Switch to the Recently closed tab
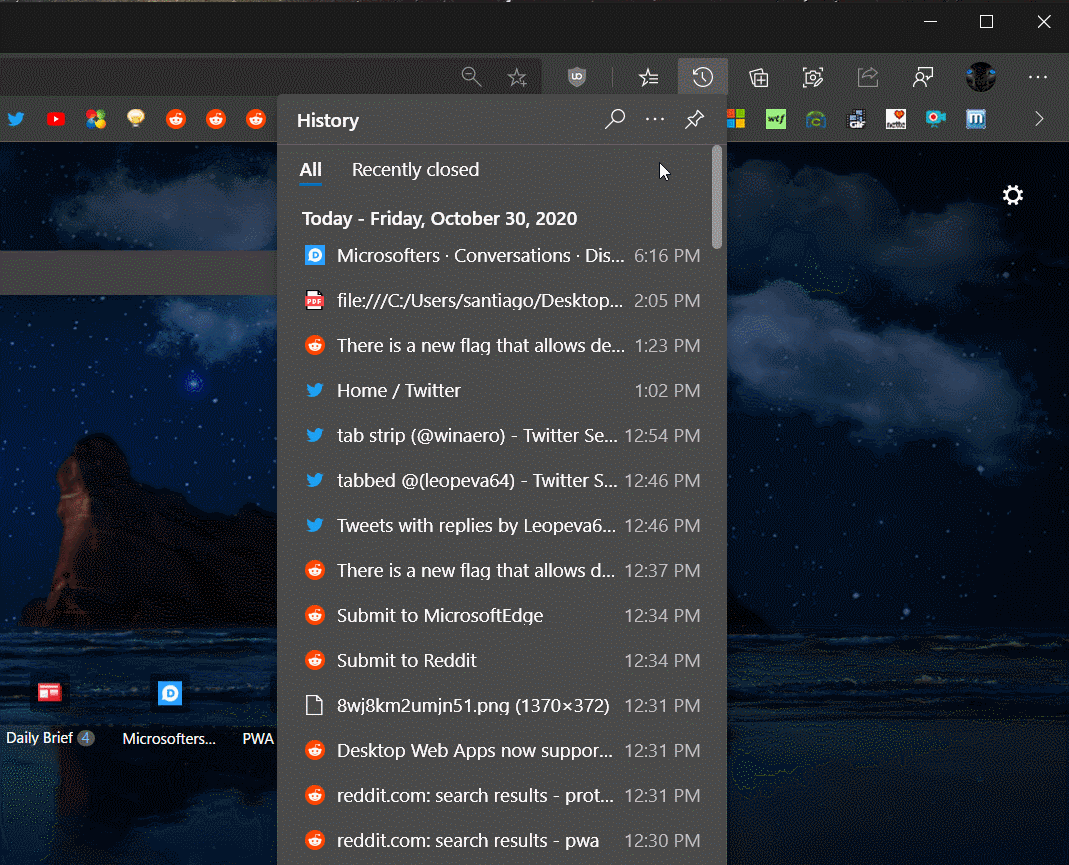Viewport: 1069px width, 865px height. point(415,170)
